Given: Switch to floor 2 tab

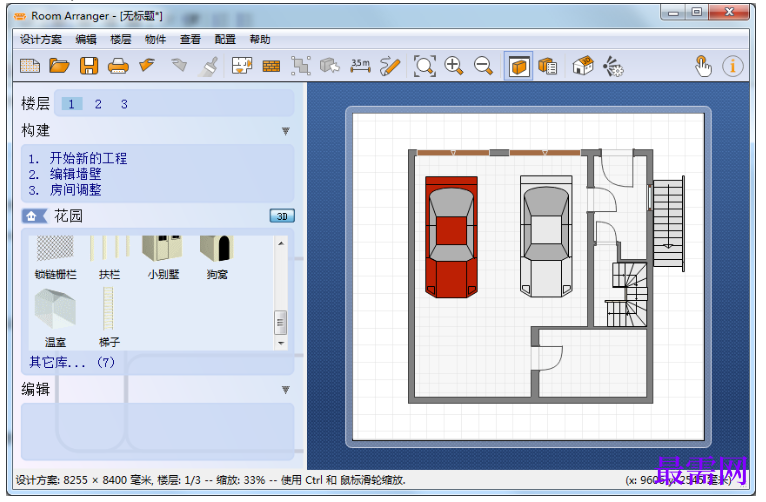Looking at the screenshot, I should pyautogui.click(x=98, y=104).
